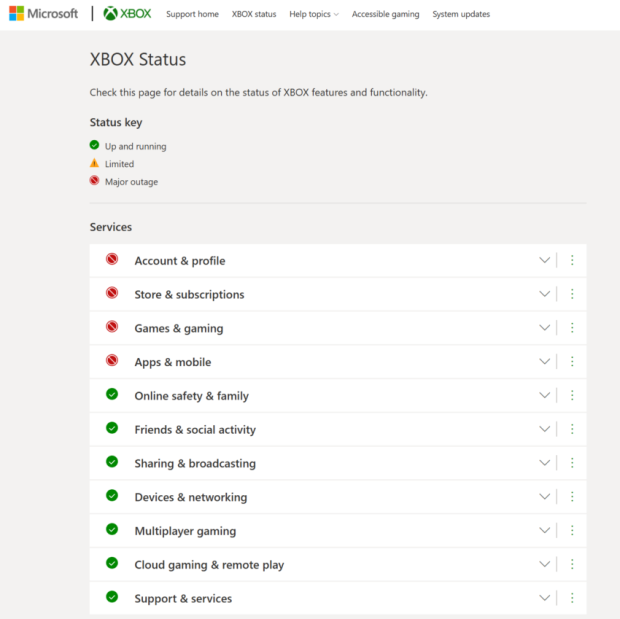620x619 pixels.
Task: Open Accessible gaming page
Action: coord(386,14)
